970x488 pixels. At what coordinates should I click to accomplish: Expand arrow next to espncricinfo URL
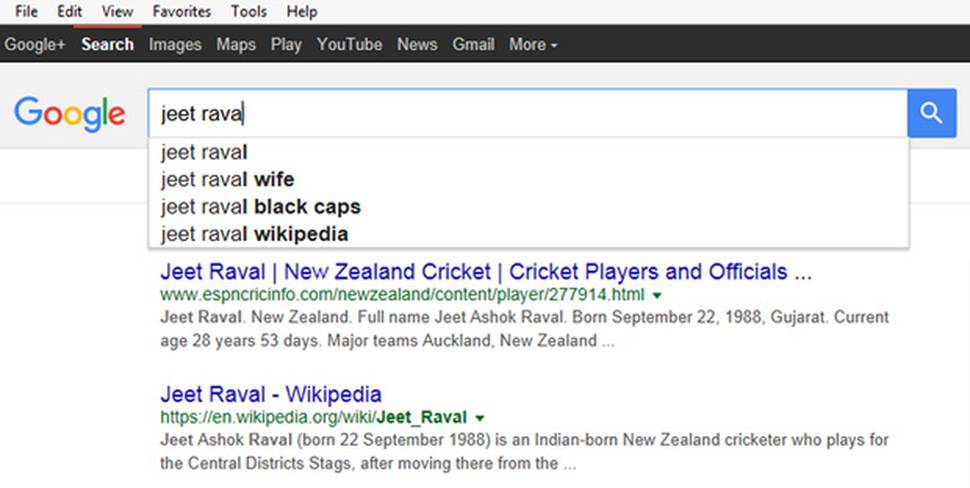pyautogui.click(x=658, y=296)
